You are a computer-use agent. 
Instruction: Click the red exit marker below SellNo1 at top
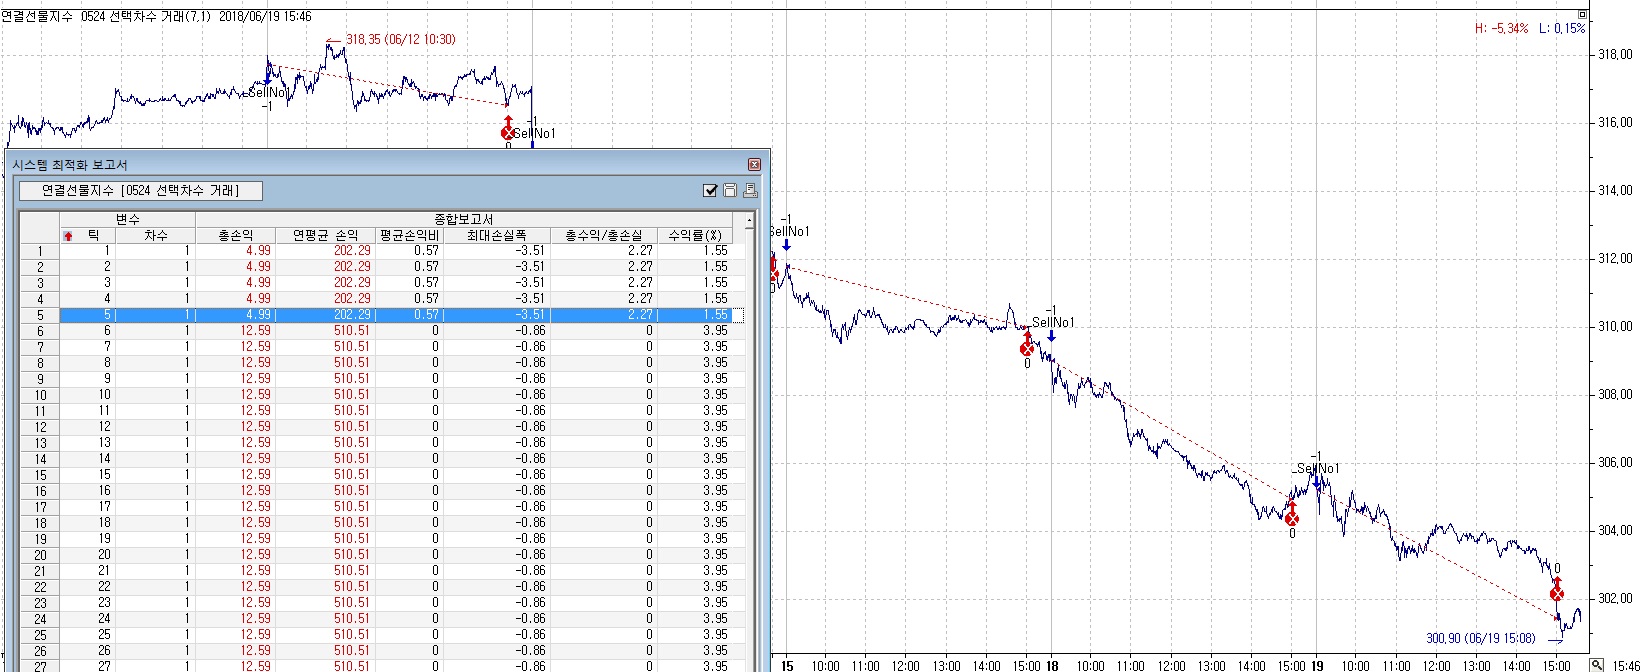508,132
